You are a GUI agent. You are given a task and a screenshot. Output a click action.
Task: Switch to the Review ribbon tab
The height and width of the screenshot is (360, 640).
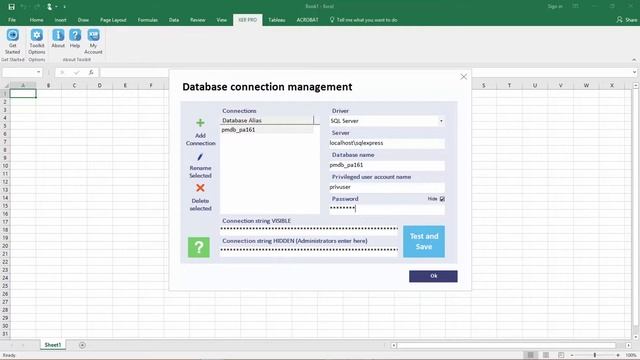(x=198, y=20)
